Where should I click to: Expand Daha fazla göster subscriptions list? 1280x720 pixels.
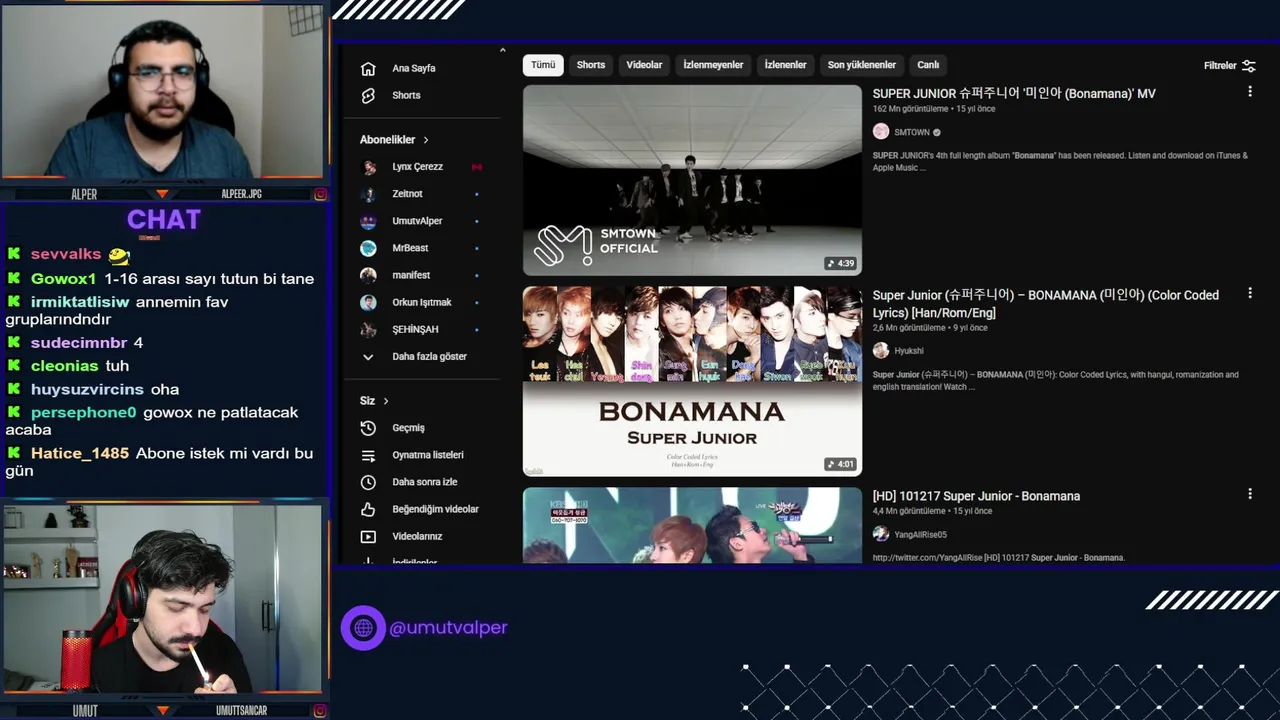415,357
